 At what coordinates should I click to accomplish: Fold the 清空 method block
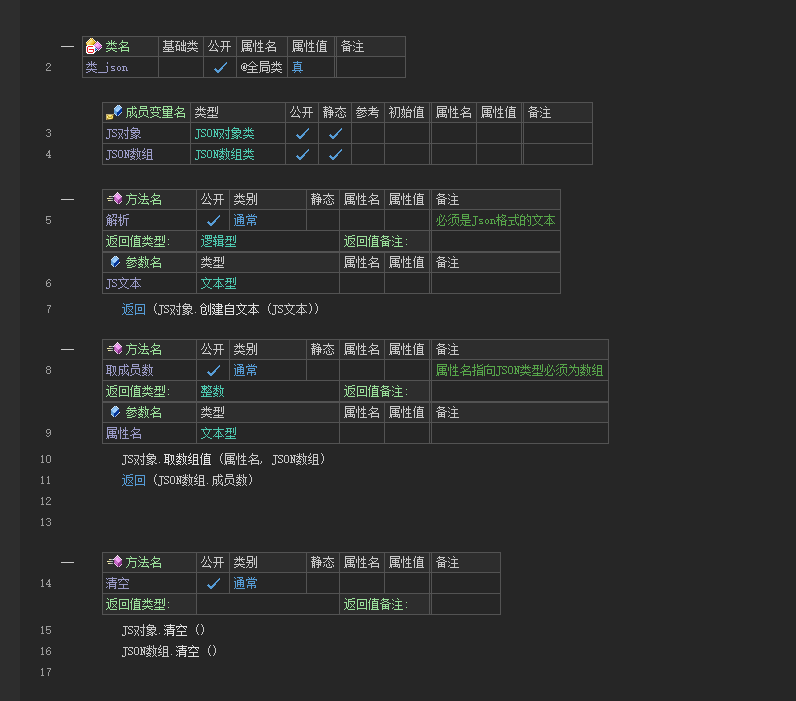[x=67, y=562]
